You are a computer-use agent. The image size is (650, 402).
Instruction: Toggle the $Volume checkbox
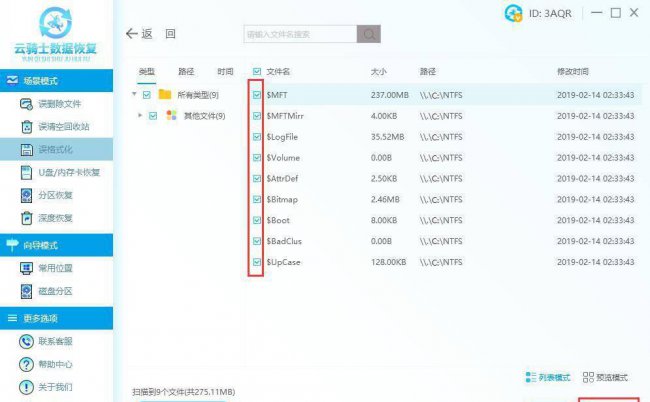point(257,157)
